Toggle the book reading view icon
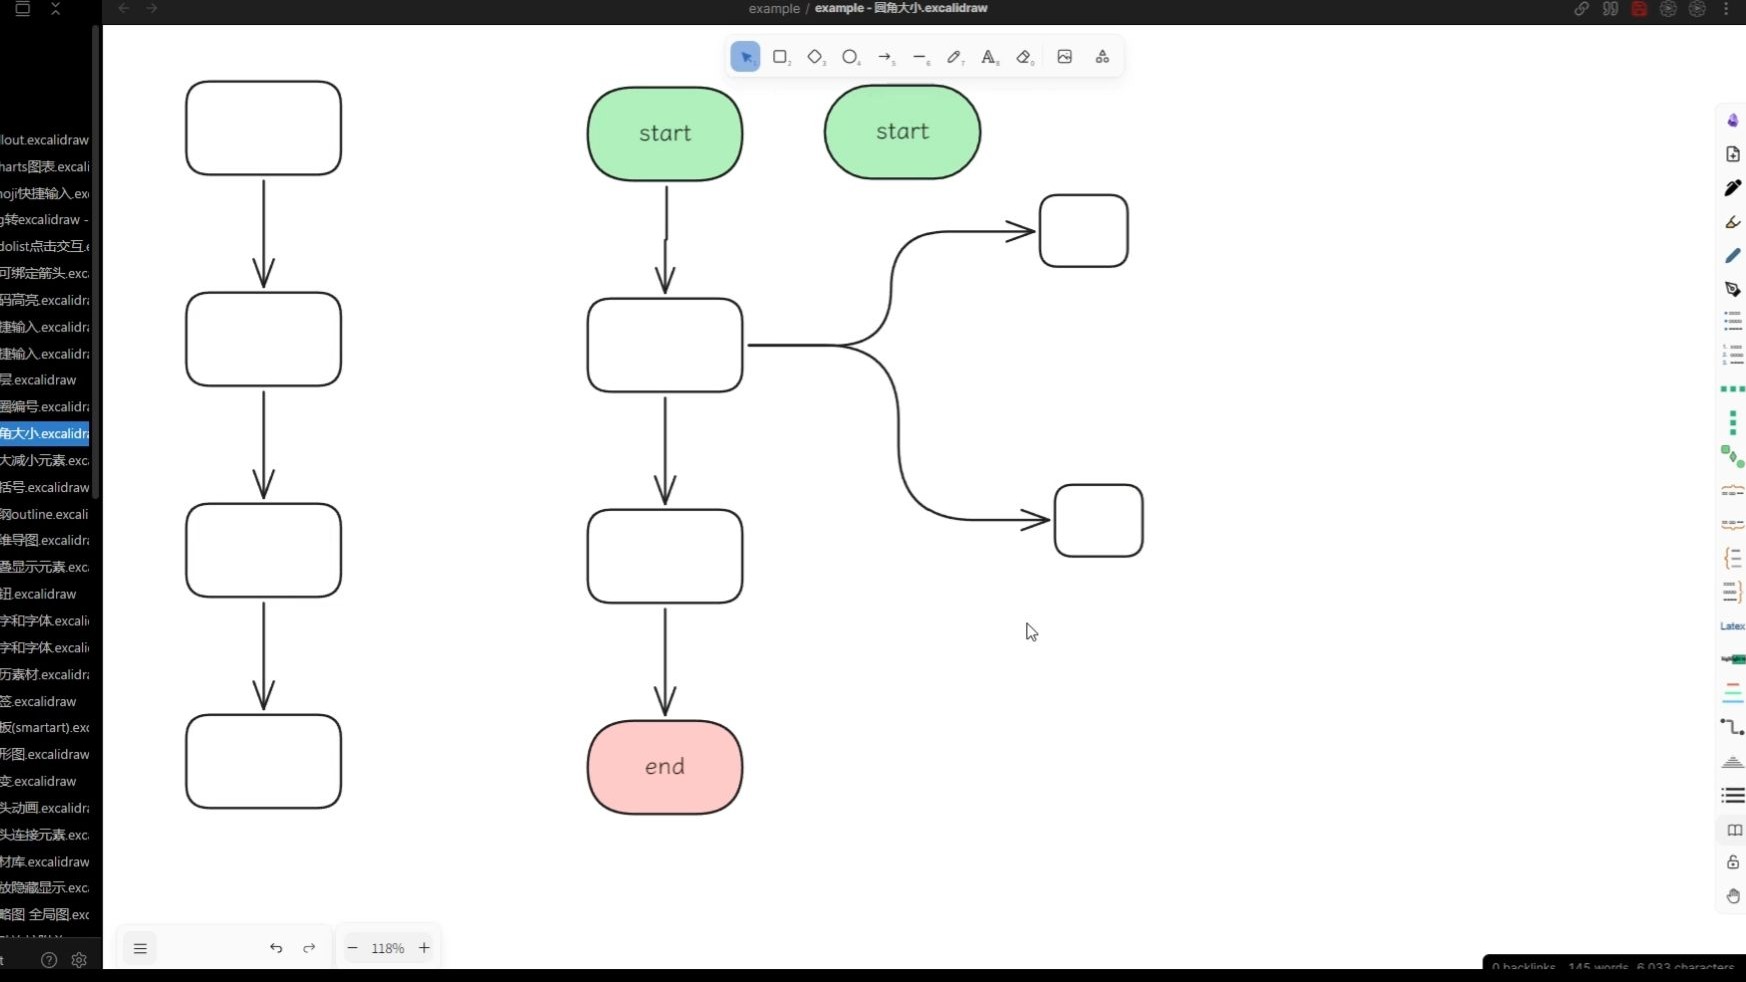 coord(1734,830)
